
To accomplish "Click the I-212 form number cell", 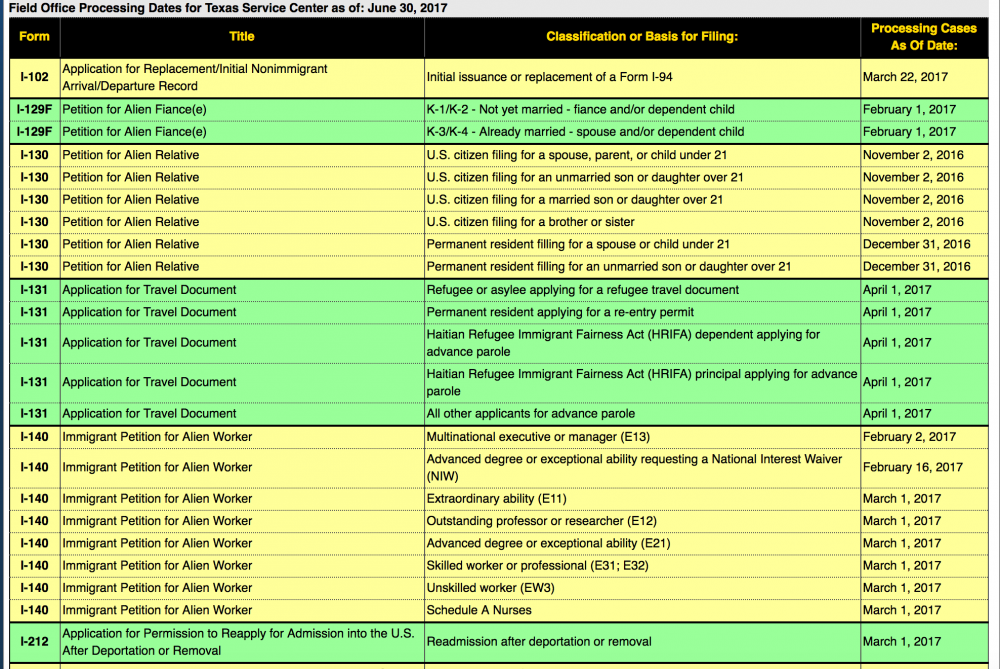I will (x=34, y=642).
